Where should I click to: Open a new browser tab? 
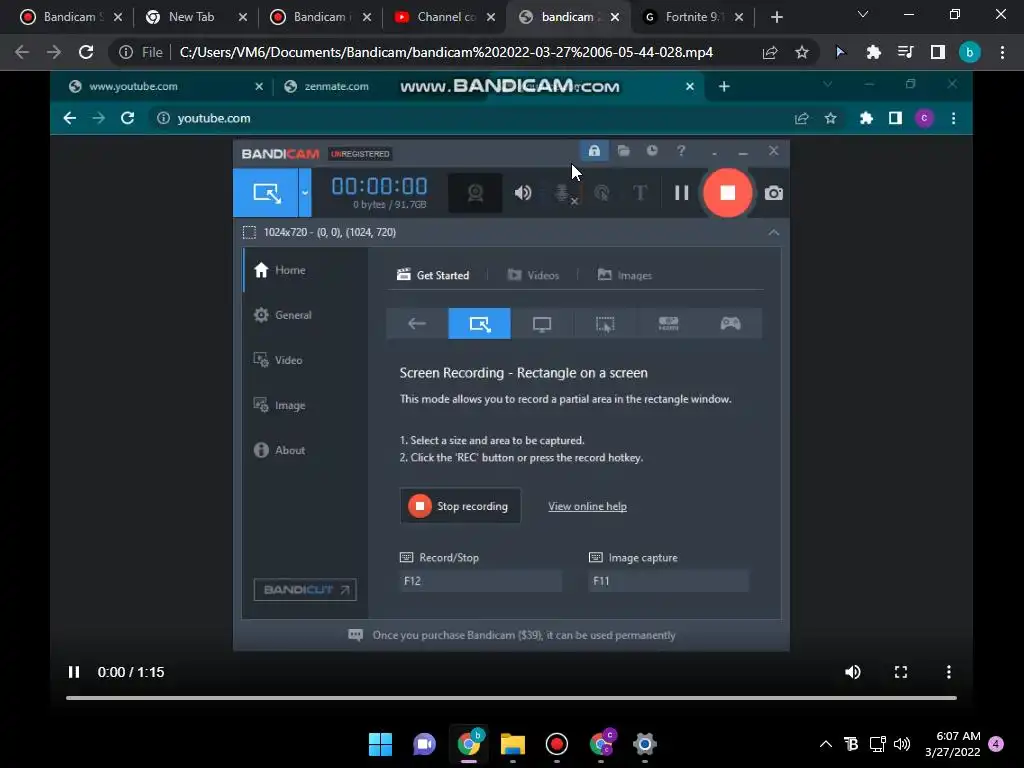(776, 17)
